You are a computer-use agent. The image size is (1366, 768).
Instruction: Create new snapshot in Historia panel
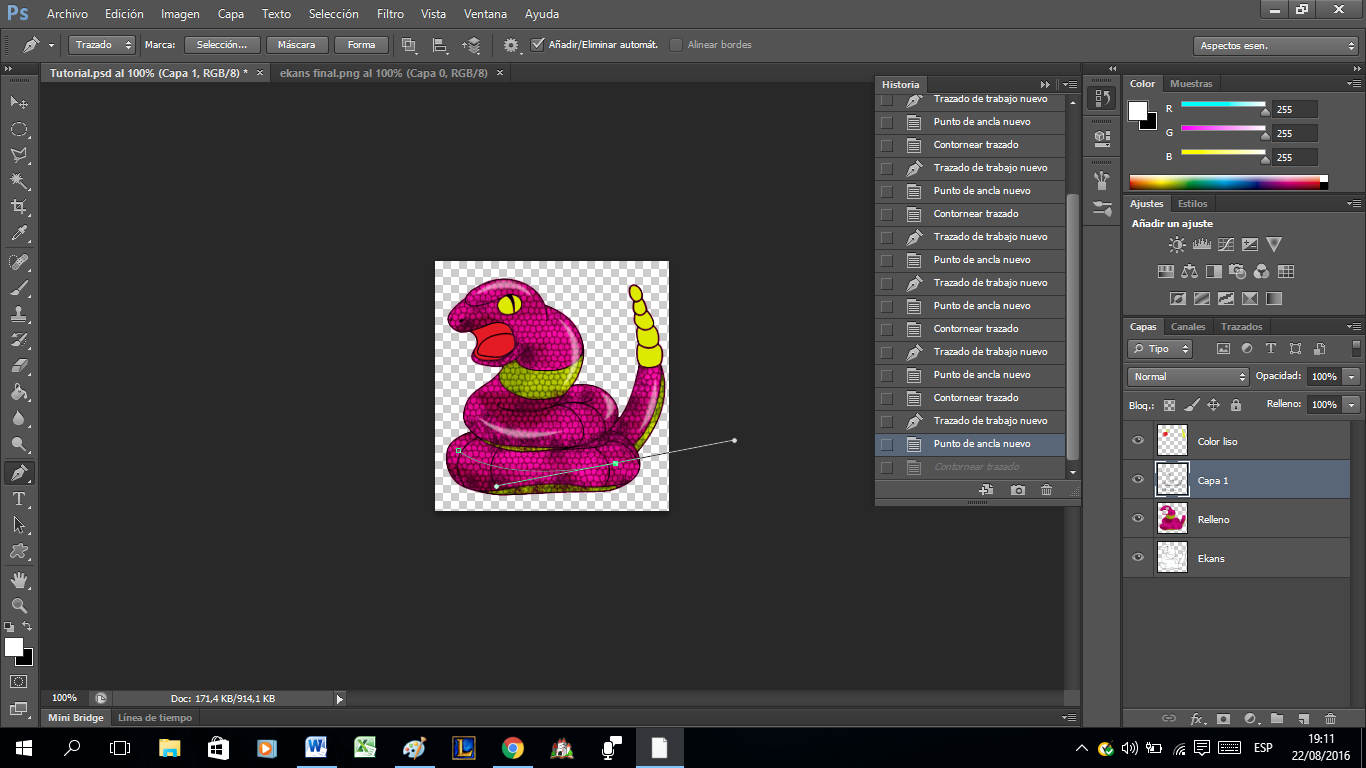1017,490
